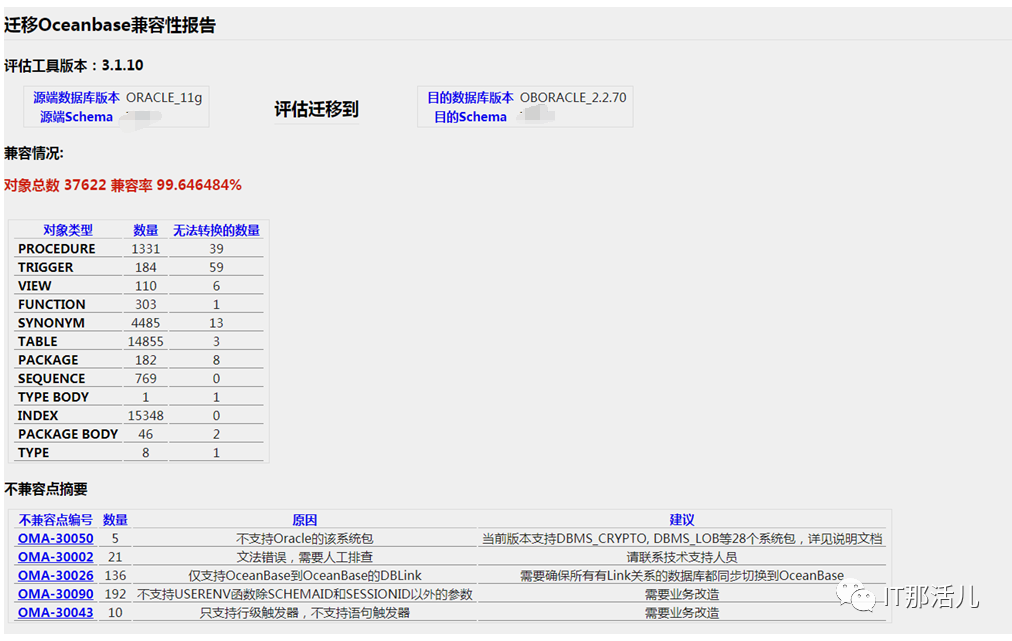The image size is (1012, 641).
Task: Click the OMA-30002 quantity 21
Action: pos(115,557)
